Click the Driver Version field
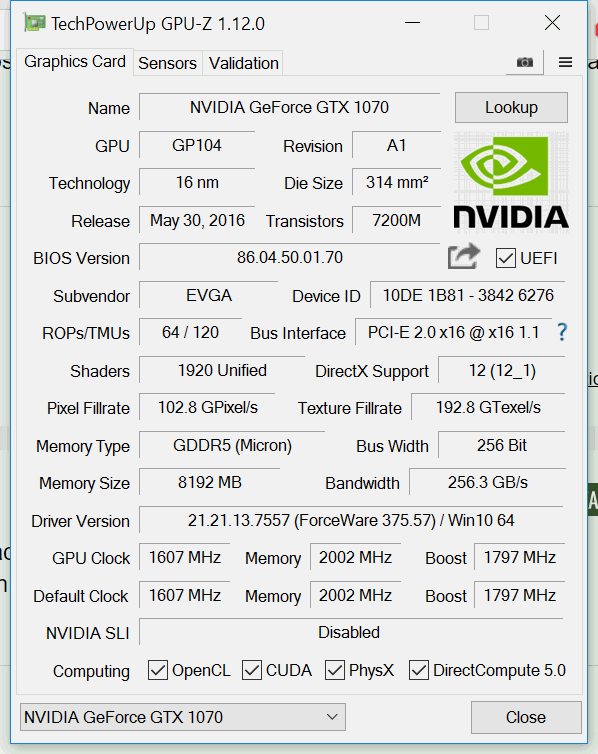 351,520
